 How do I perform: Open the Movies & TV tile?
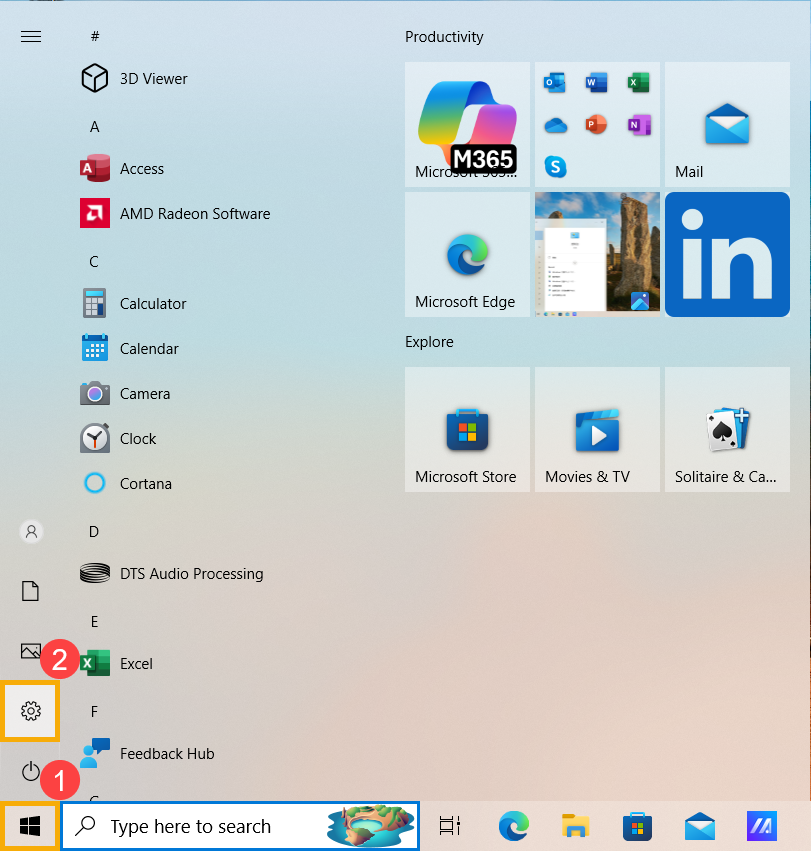(x=597, y=429)
